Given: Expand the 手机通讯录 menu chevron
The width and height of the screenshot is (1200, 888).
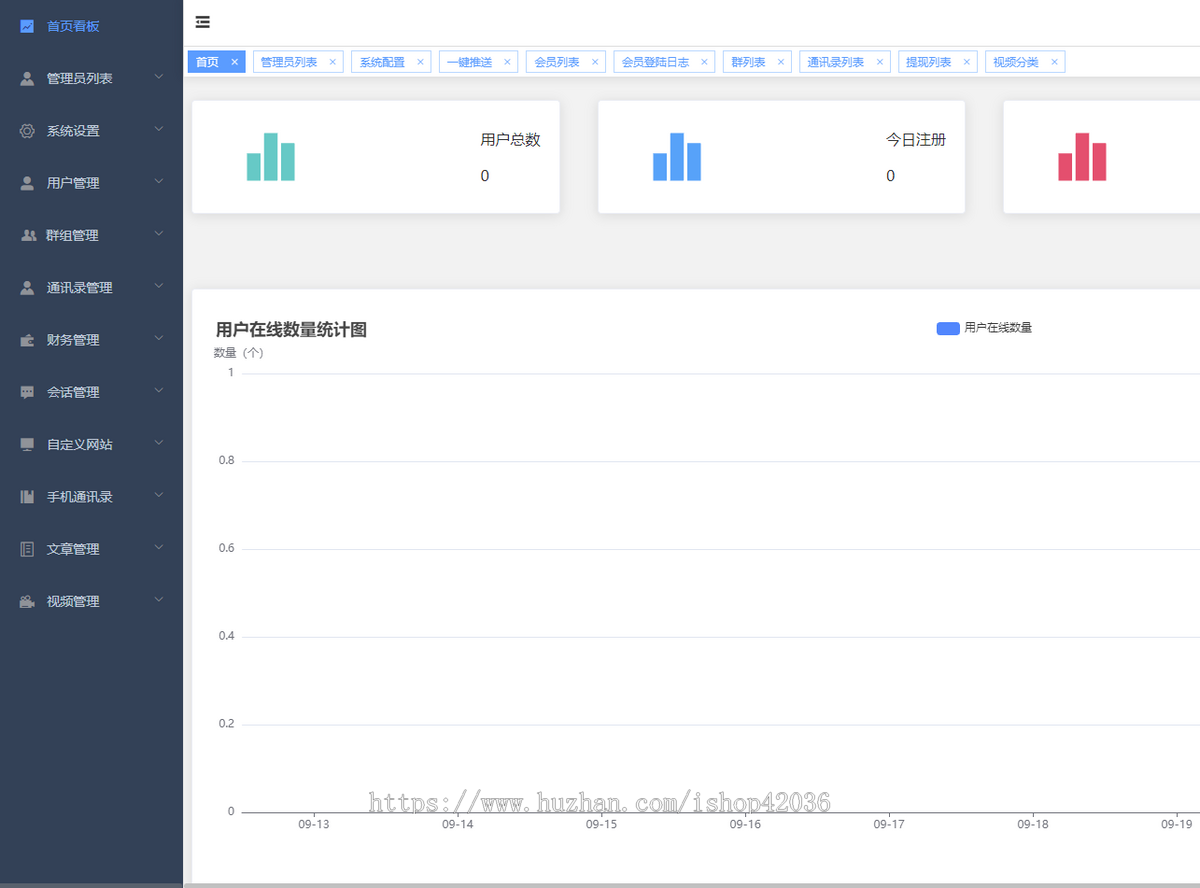Looking at the screenshot, I should [x=159, y=494].
